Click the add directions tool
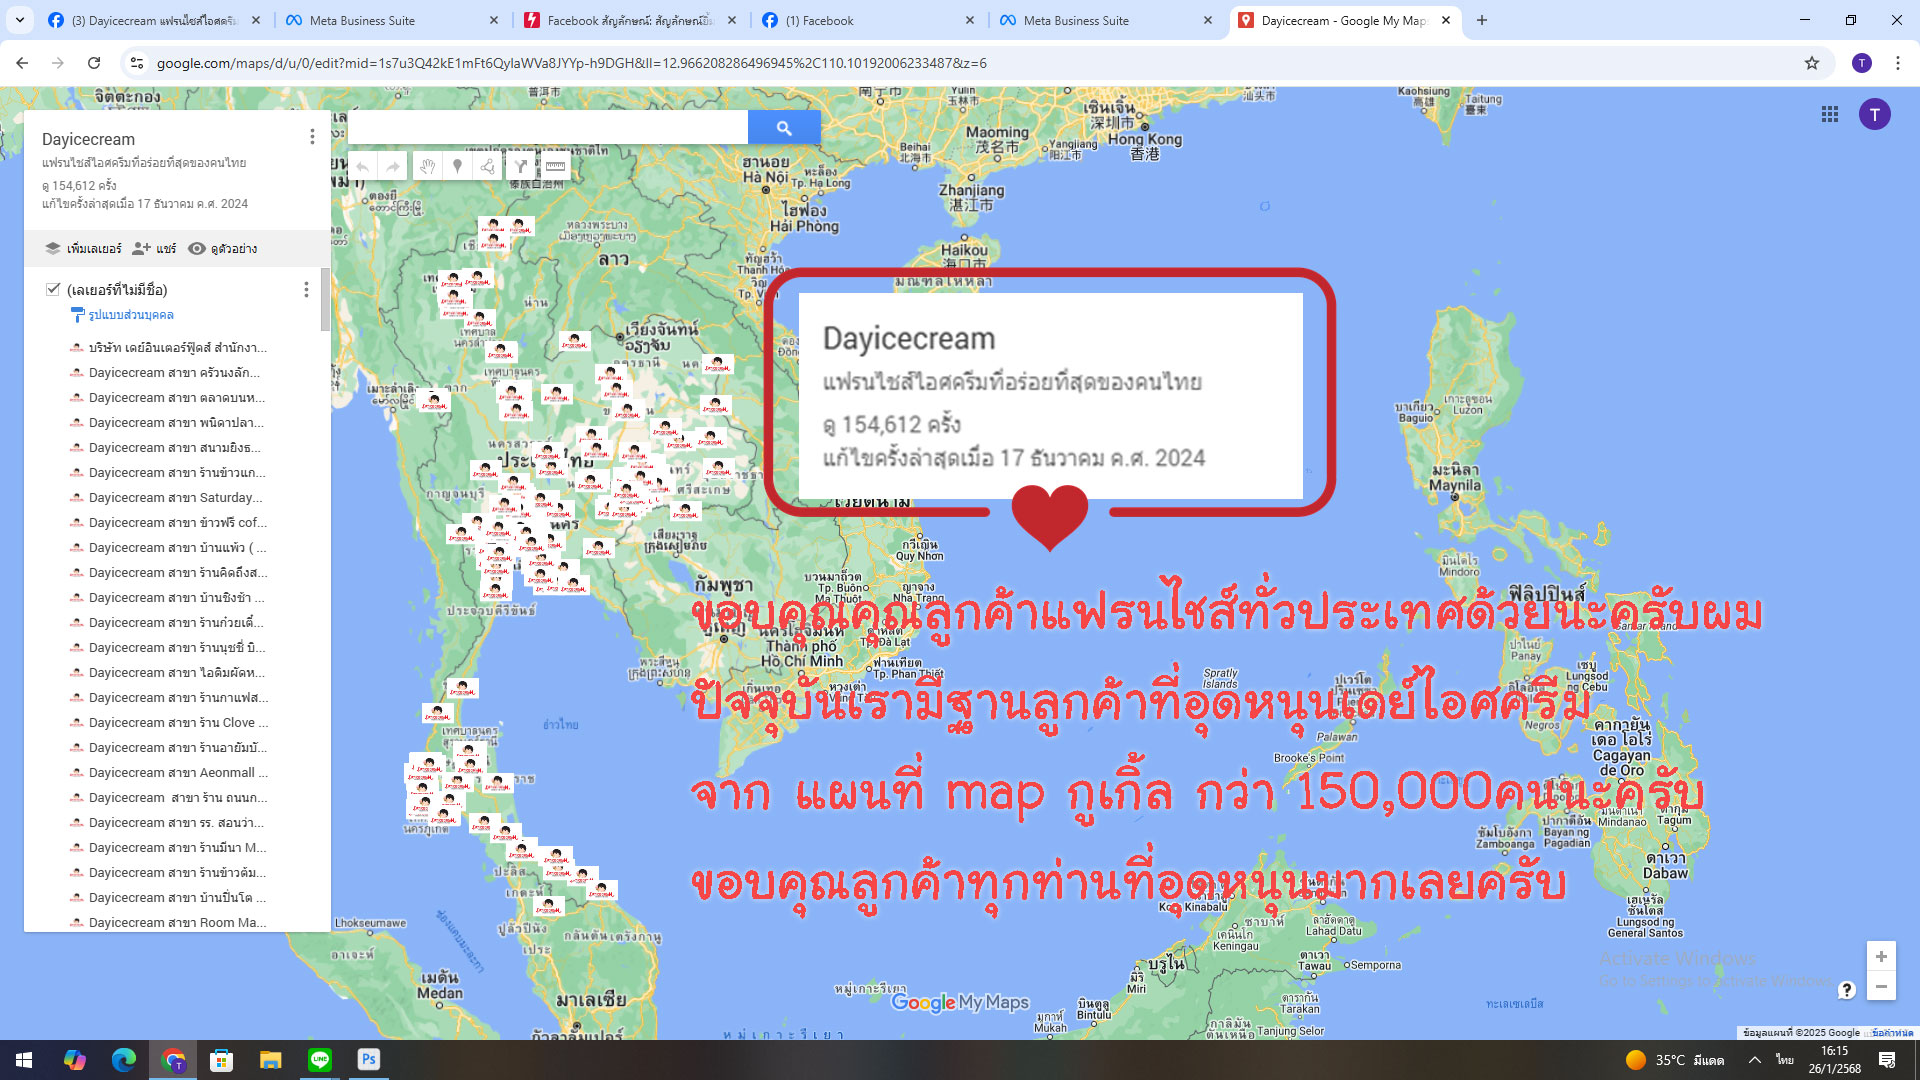 [x=520, y=167]
